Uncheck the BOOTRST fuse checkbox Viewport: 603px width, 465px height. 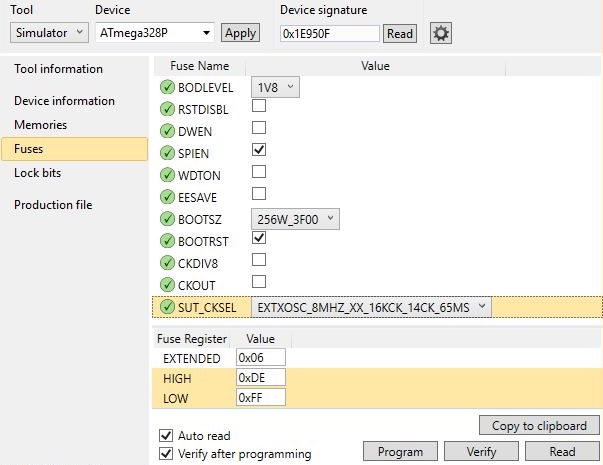(259, 239)
